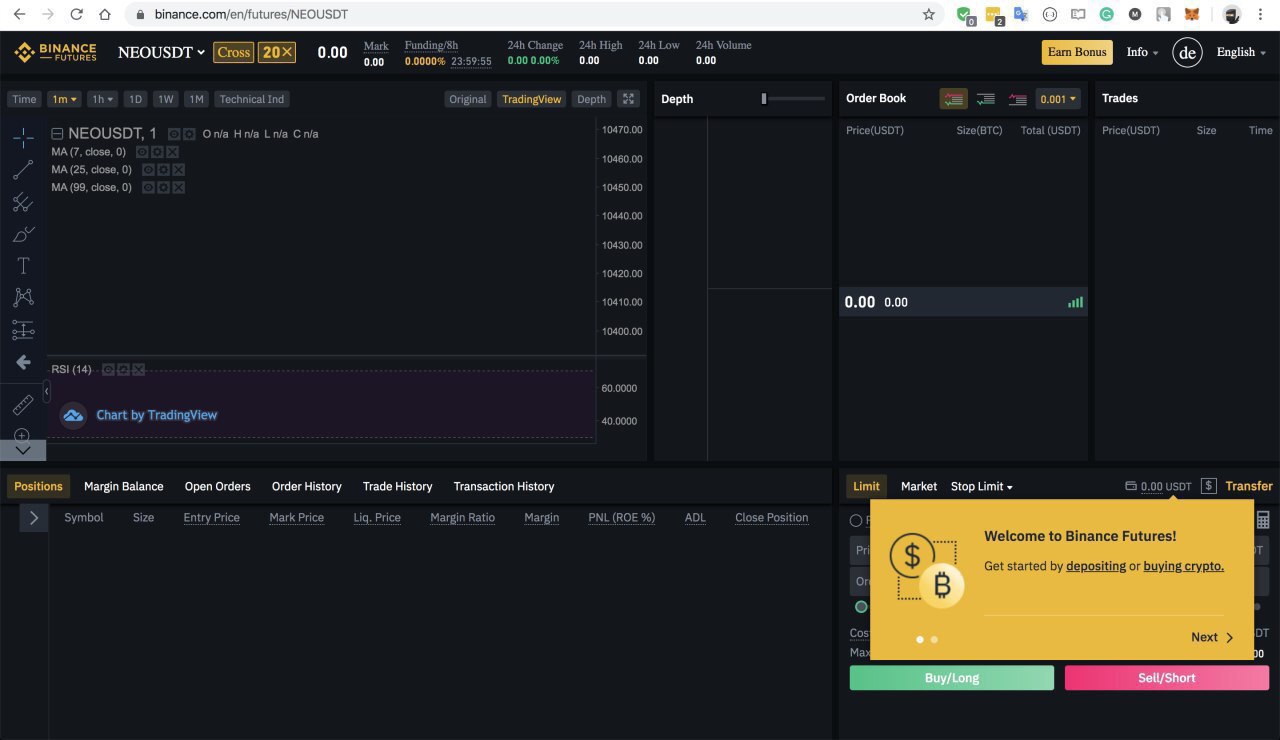This screenshot has width=1280, height=740.
Task: Open the 1m interval dropdown
Action: pyautogui.click(x=65, y=99)
